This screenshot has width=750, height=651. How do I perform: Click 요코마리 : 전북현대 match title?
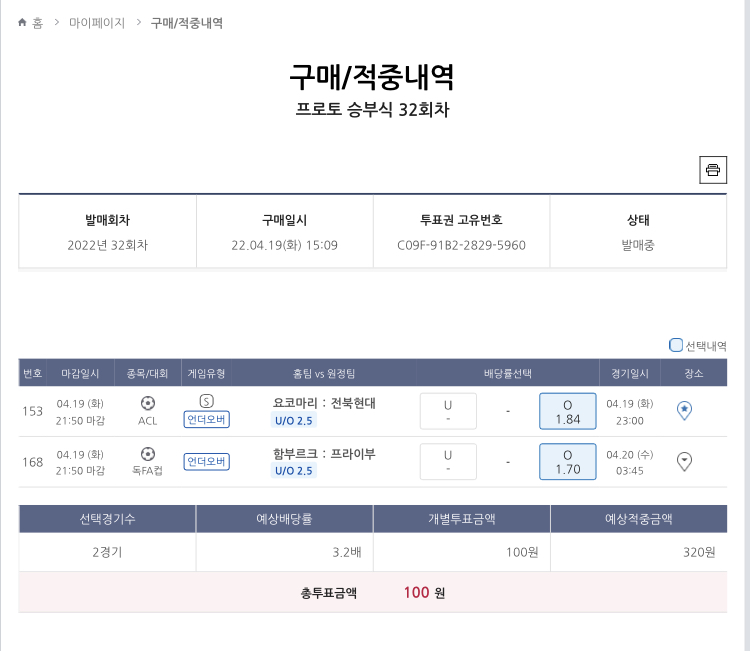tap(324, 403)
